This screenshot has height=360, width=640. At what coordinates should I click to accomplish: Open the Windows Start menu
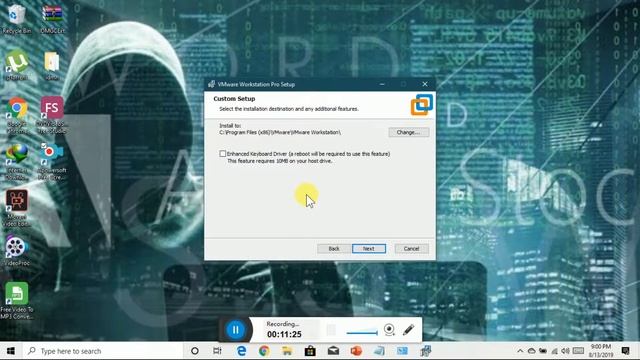[11, 351]
